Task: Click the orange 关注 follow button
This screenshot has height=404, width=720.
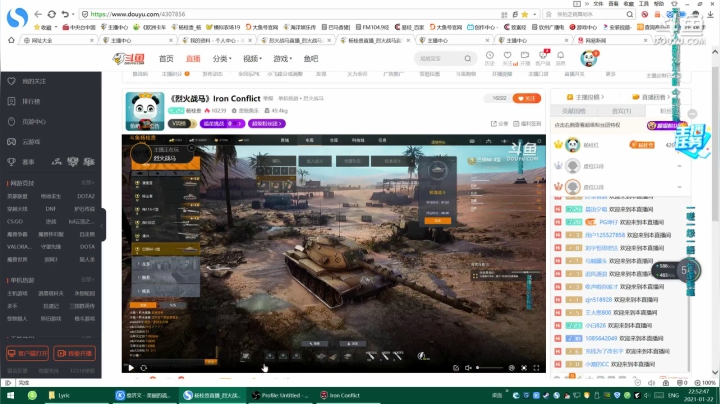Action: (527, 98)
